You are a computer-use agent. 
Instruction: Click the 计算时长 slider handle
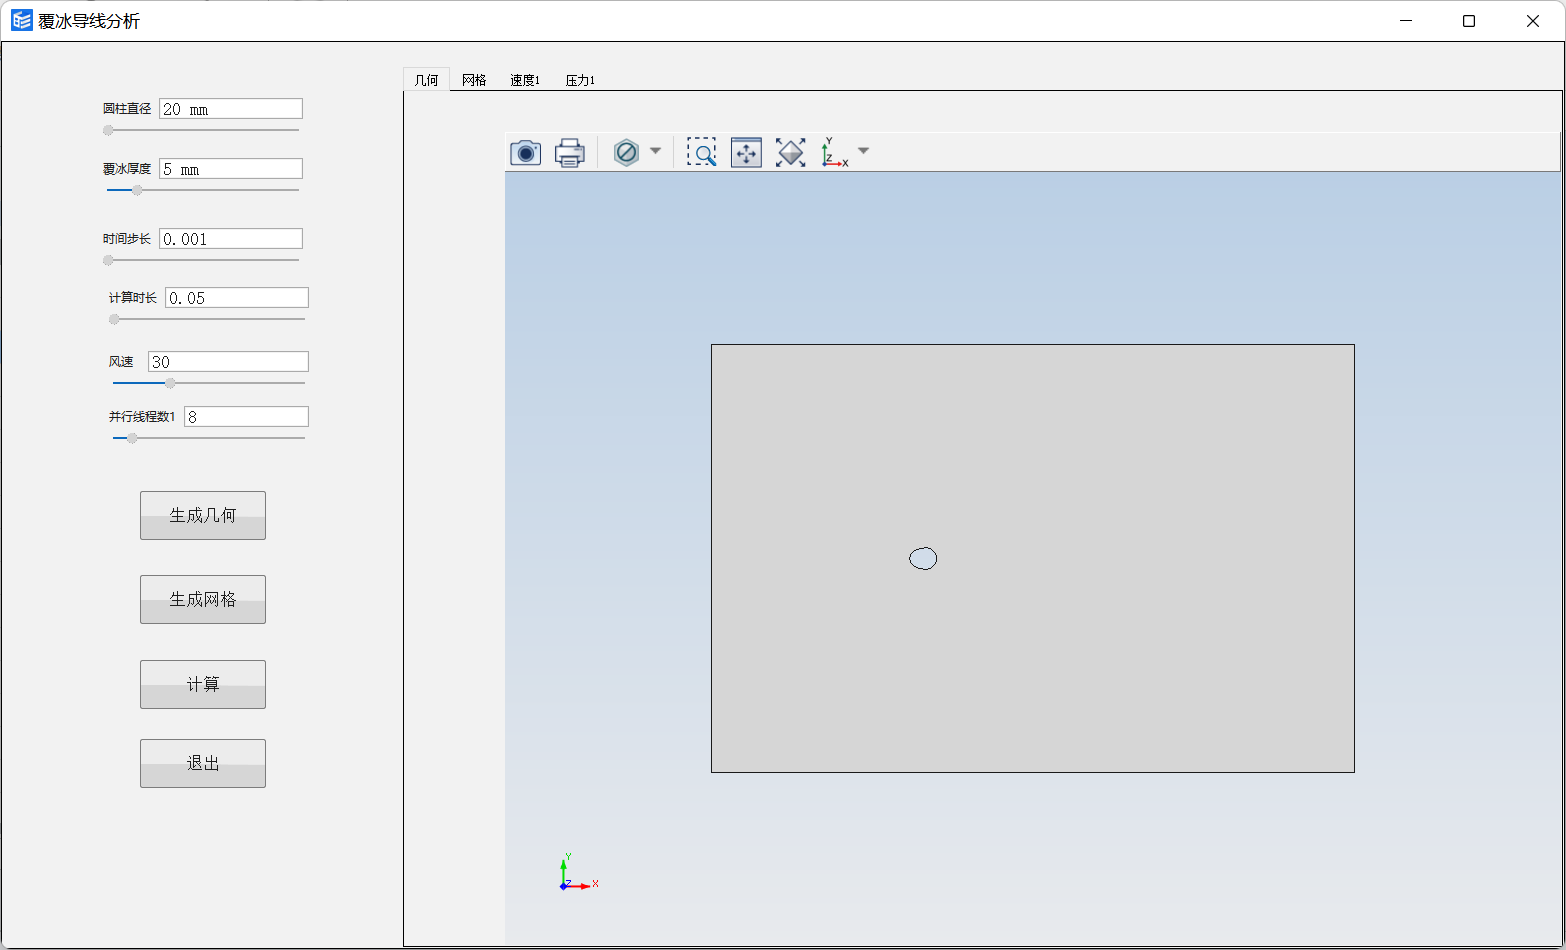[114, 319]
